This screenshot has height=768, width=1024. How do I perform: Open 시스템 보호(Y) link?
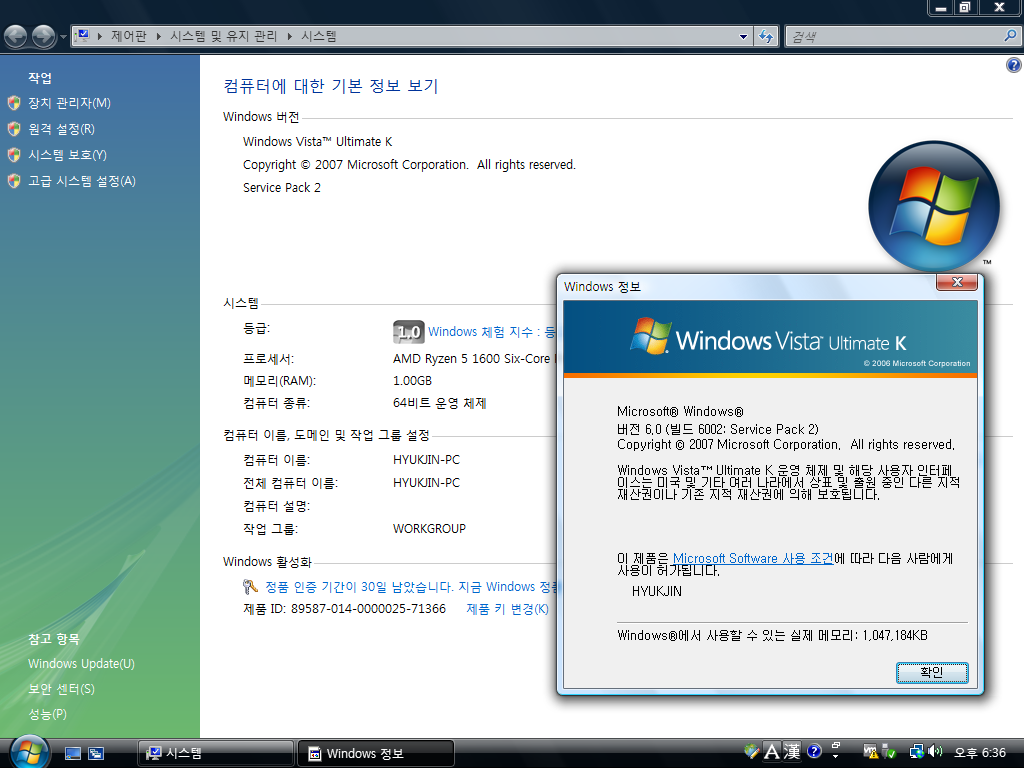(x=67, y=155)
